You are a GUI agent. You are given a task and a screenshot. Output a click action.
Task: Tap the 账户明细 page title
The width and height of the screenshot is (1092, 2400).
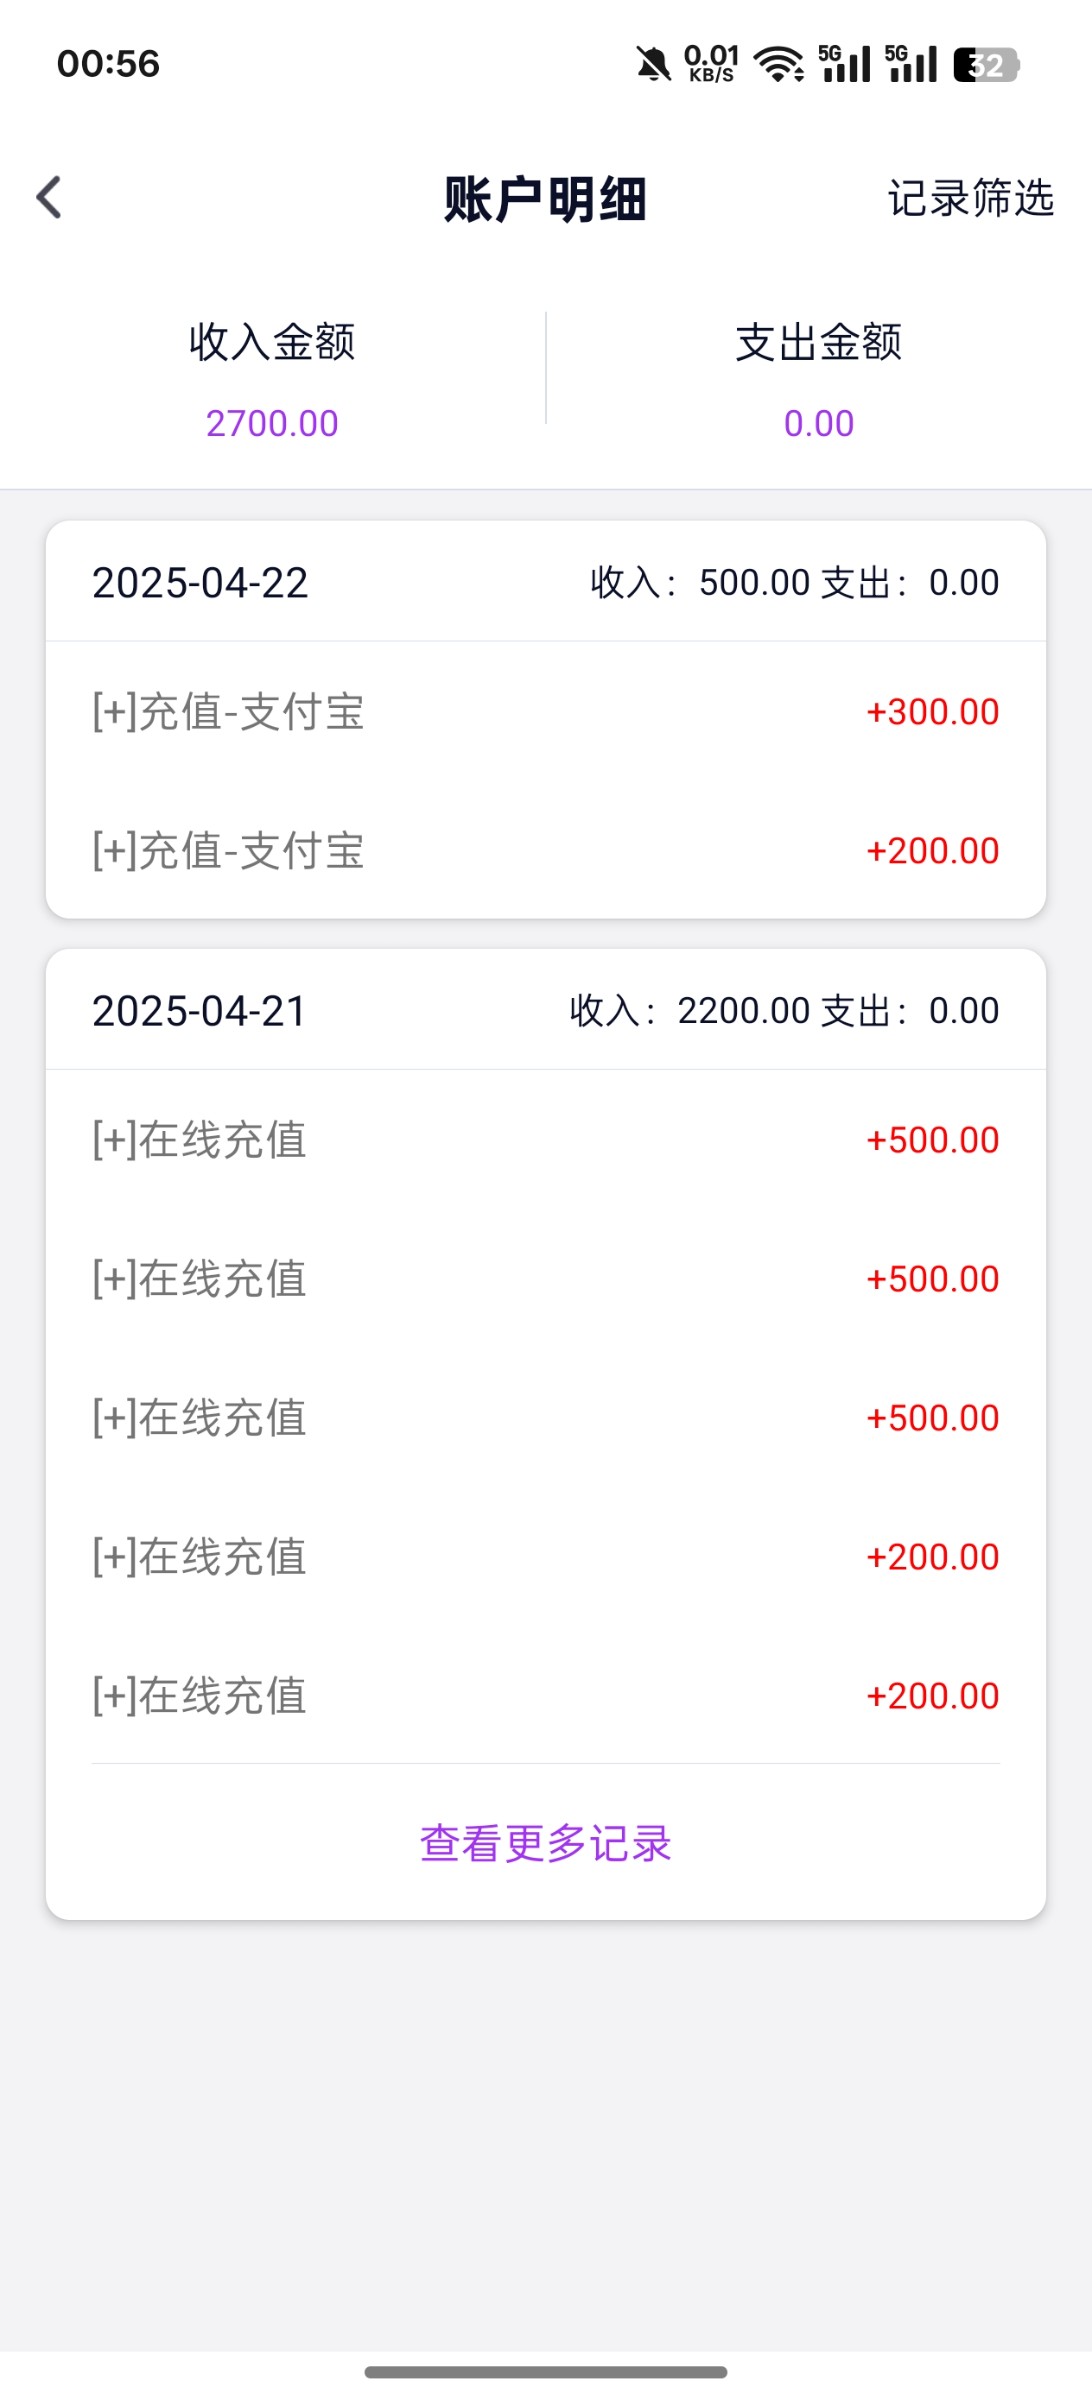click(546, 199)
